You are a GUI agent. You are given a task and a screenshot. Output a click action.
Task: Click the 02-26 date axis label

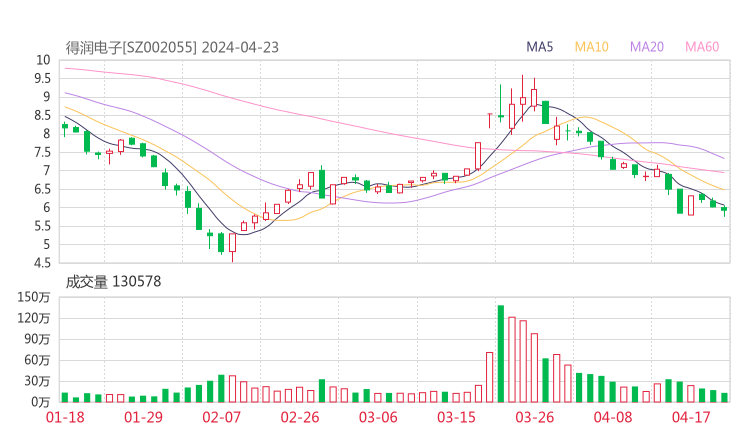300,417
